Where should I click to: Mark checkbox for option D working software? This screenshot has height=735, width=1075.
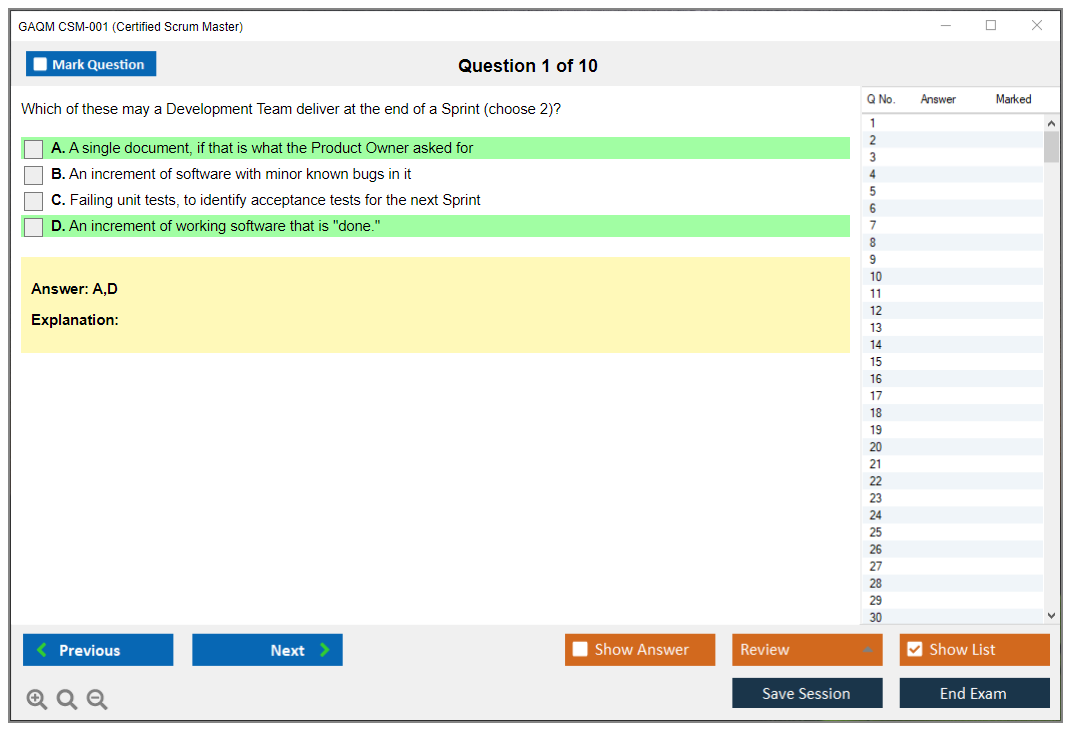point(34,227)
